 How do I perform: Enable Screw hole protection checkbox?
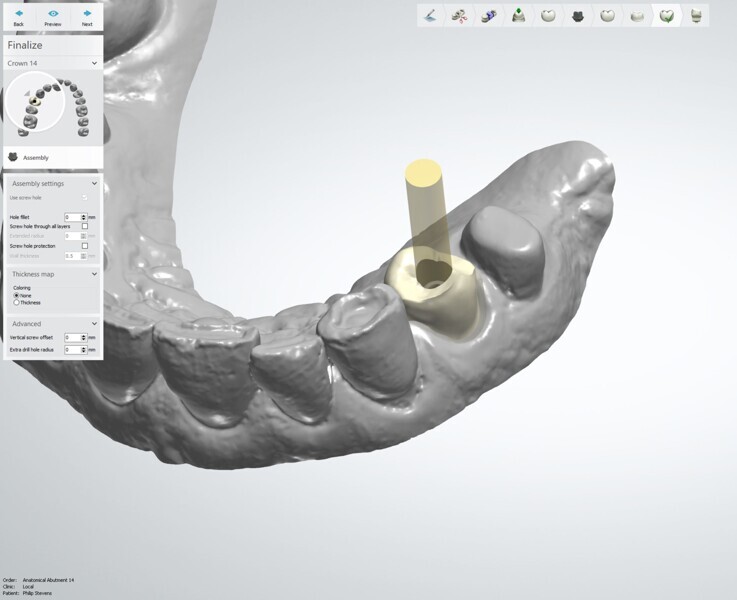pos(85,246)
